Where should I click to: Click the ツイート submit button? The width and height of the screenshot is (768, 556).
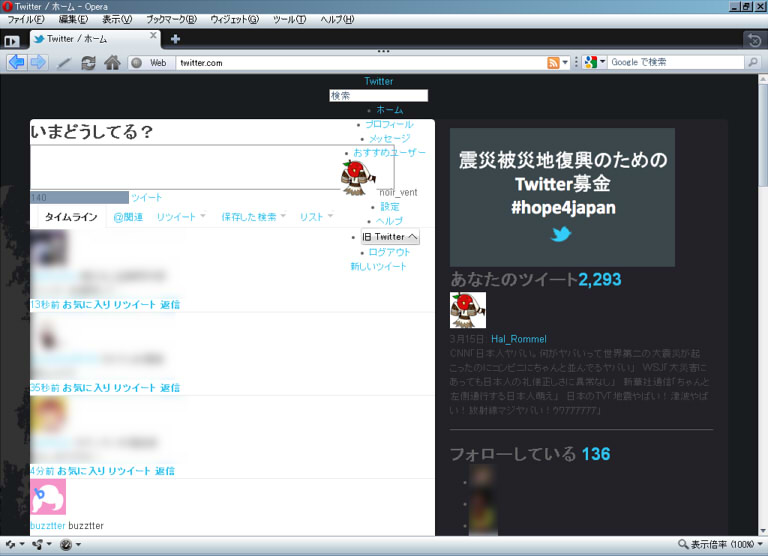pos(146,197)
